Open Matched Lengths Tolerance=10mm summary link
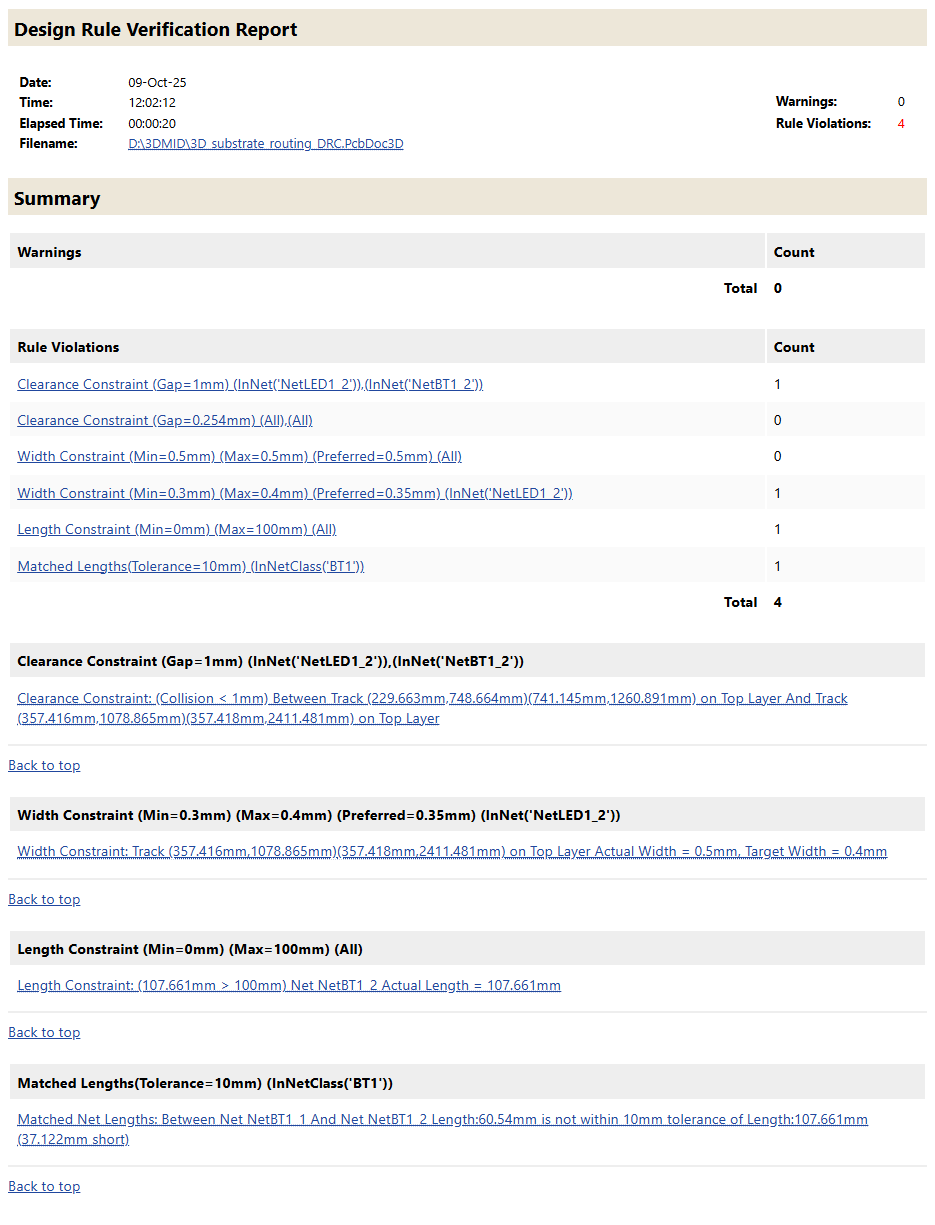The height and width of the screenshot is (1225, 935). (190, 566)
